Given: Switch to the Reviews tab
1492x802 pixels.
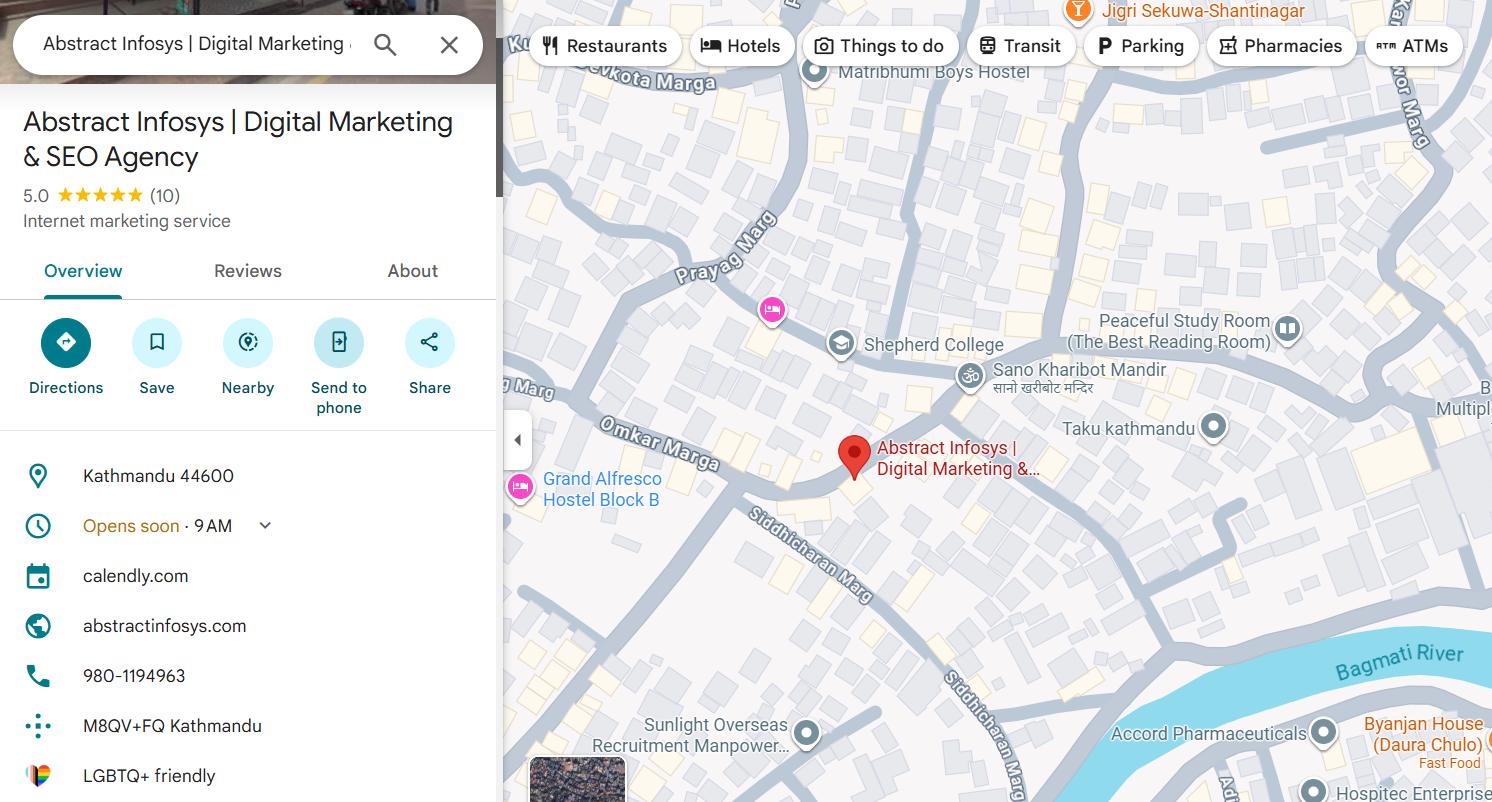Looking at the screenshot, I should tap(248, 271).
